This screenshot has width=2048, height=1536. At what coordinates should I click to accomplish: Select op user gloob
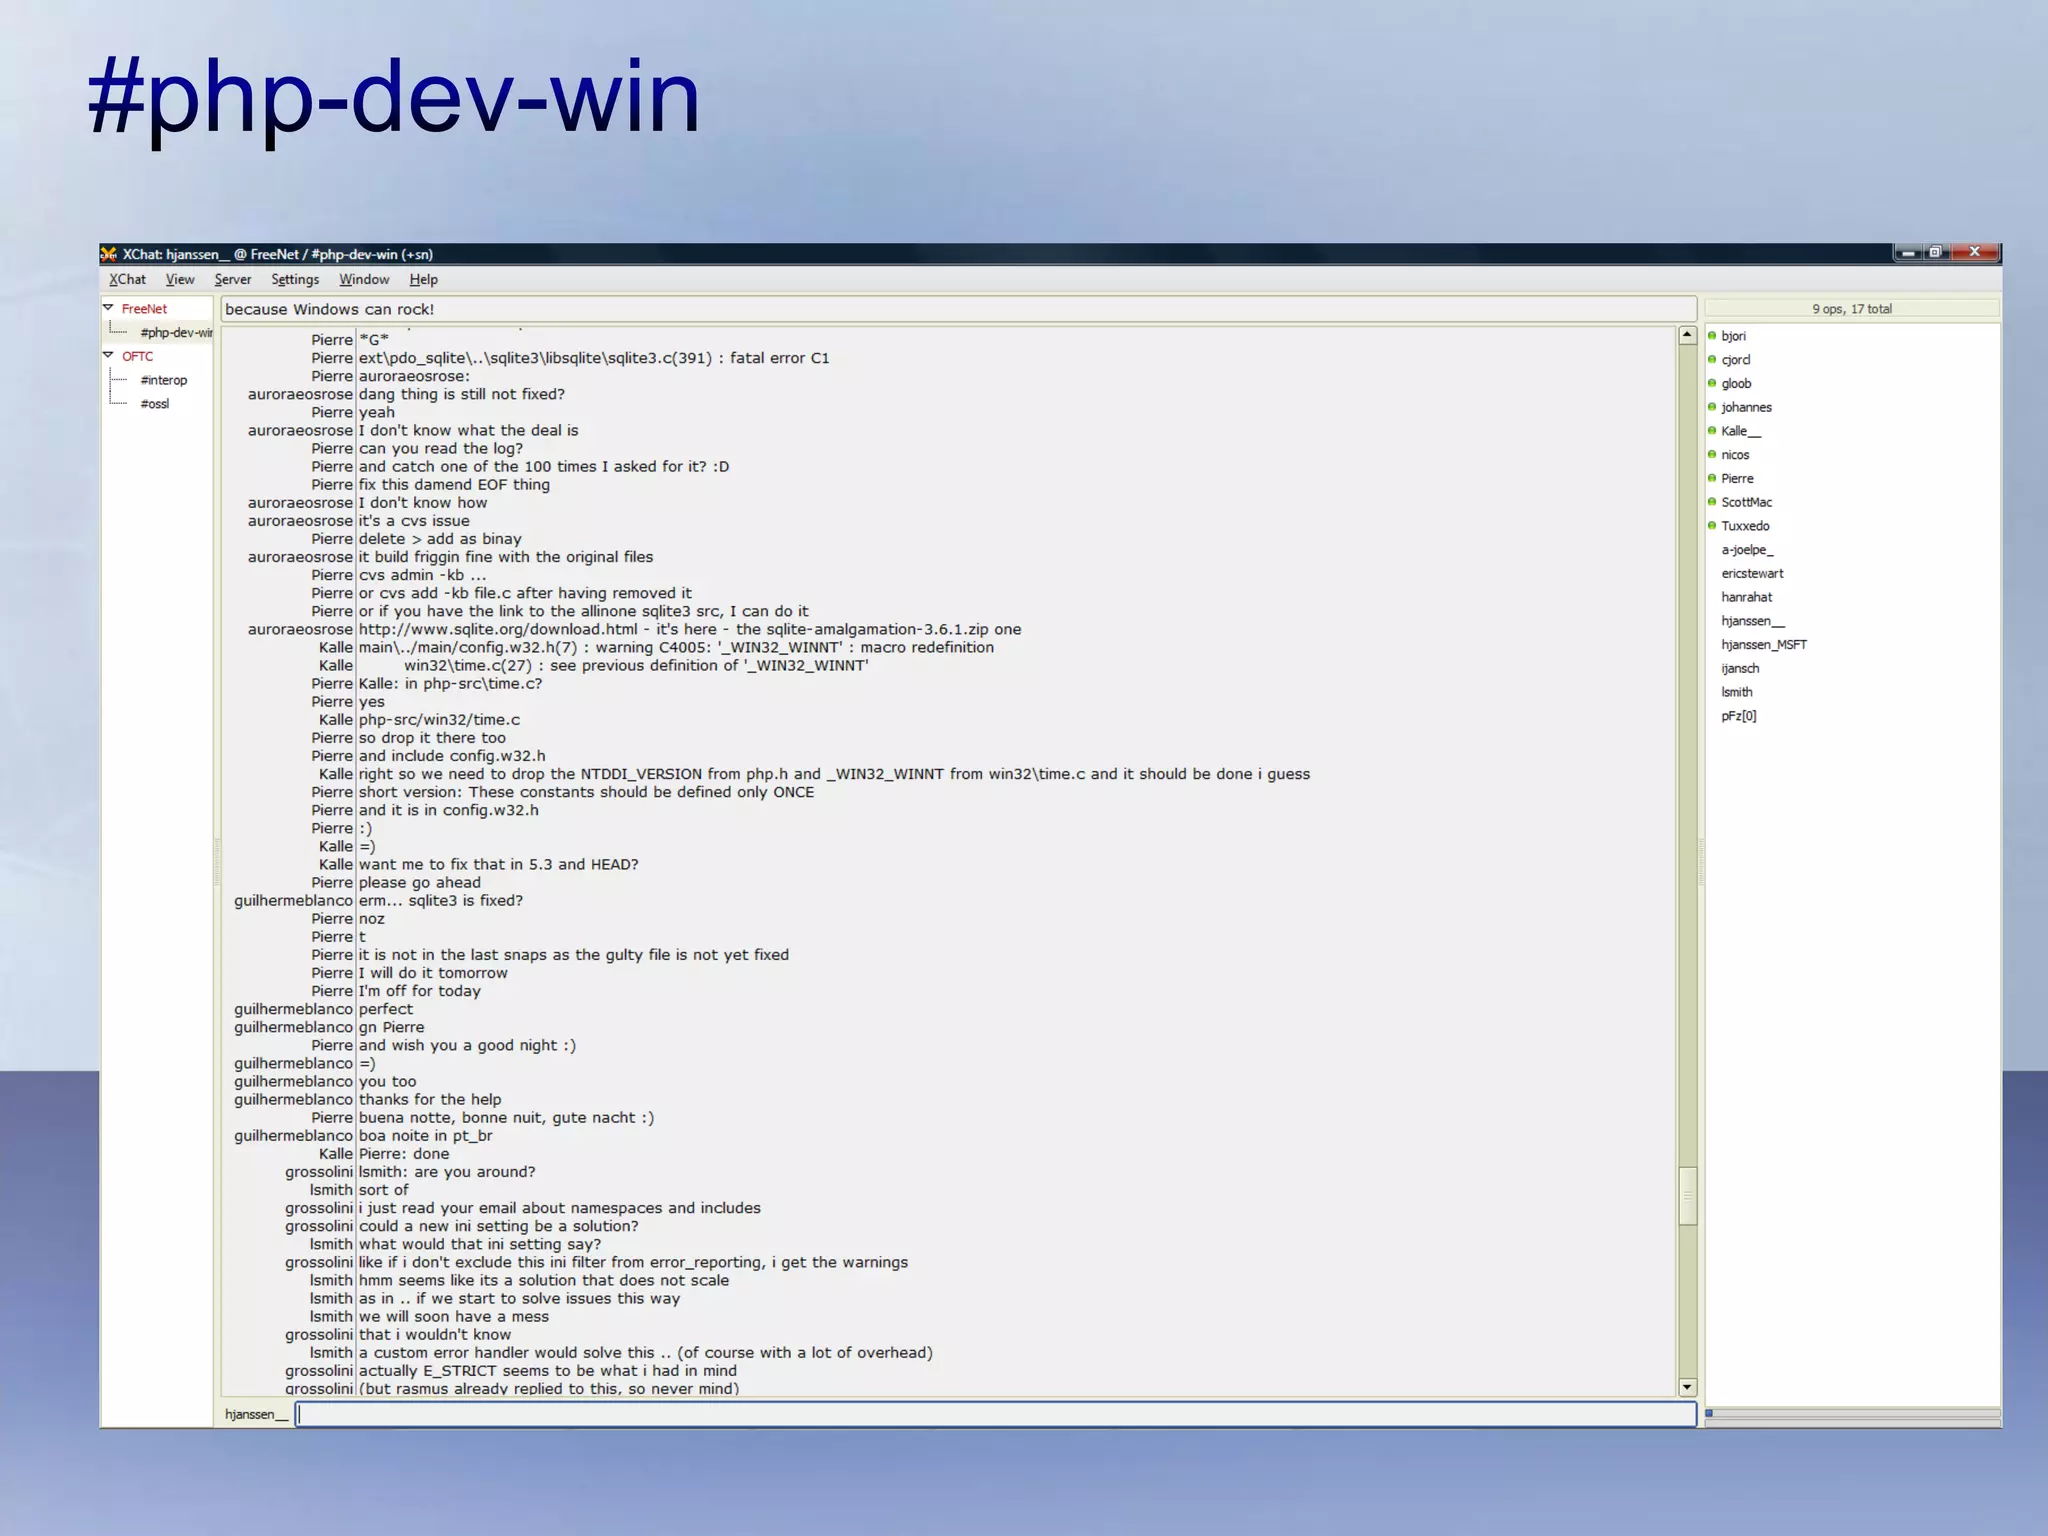pos(1735,384)
